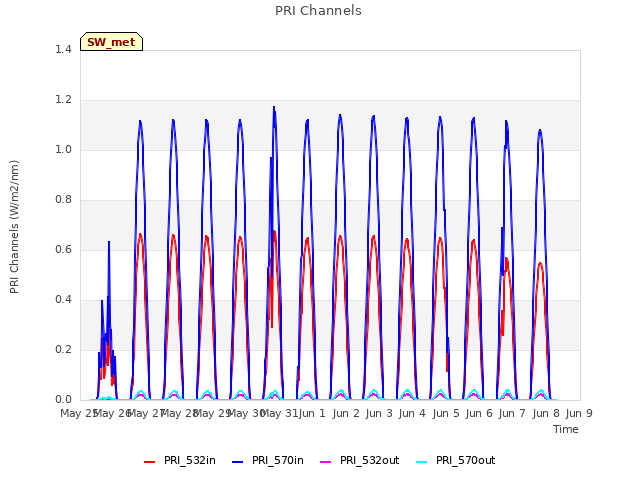Click the magenta PRI_532out legend swatch

pos(326,462)
